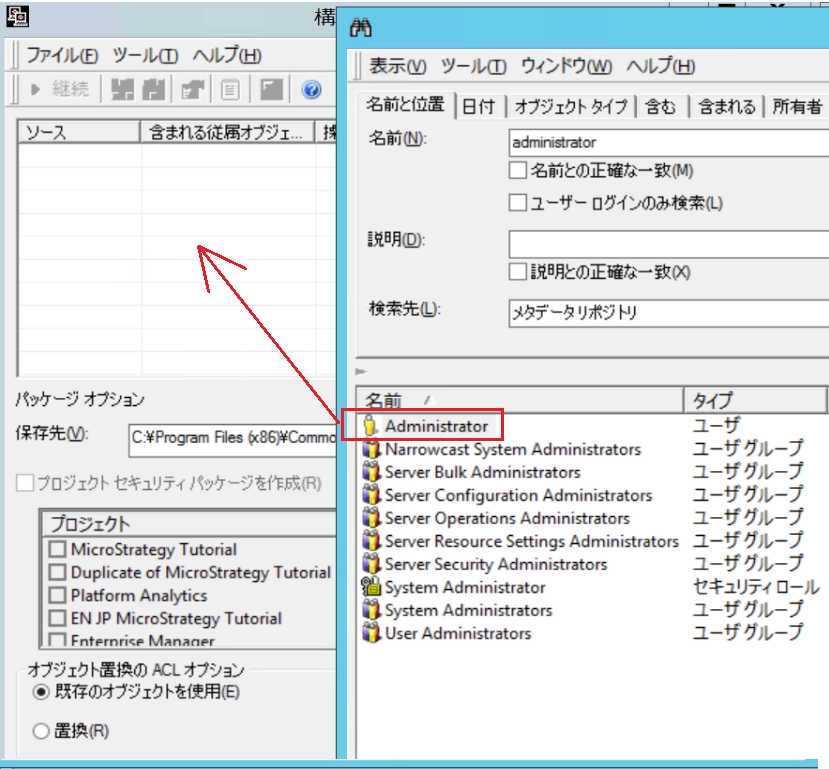Tick the Duplicate of MicroStrategy Tutorial checkbox
The width and height of the screenshot is (829, 769).
click(x=57, y=572)
